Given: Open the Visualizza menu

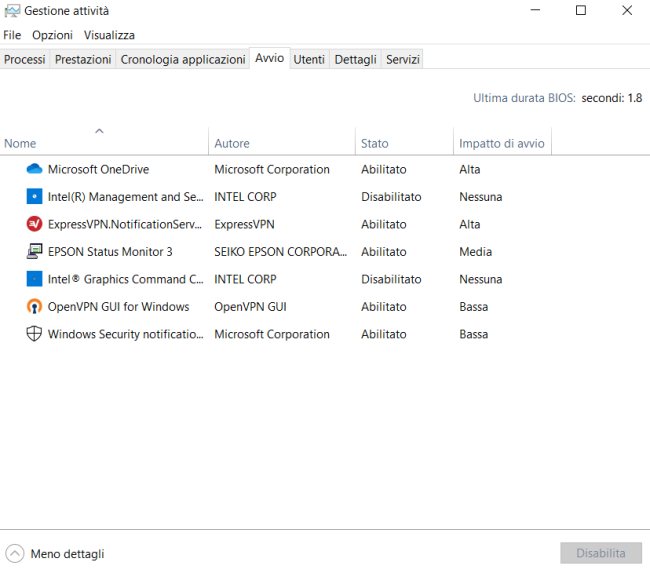Looking at the screenshot, I should point(109,35).
